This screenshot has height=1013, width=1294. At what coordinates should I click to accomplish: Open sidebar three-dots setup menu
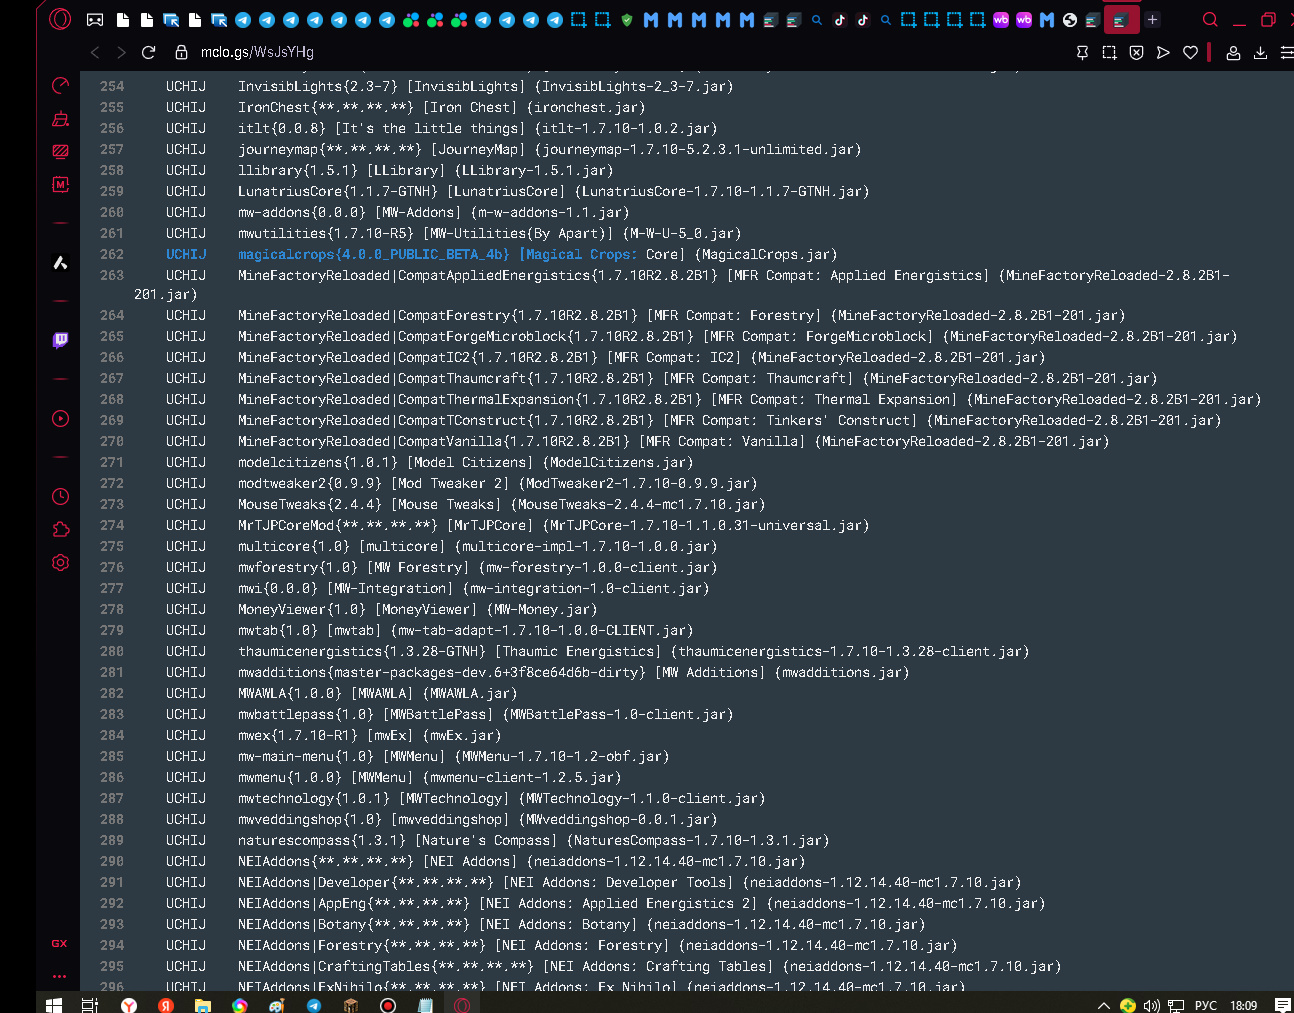[60, 976]
